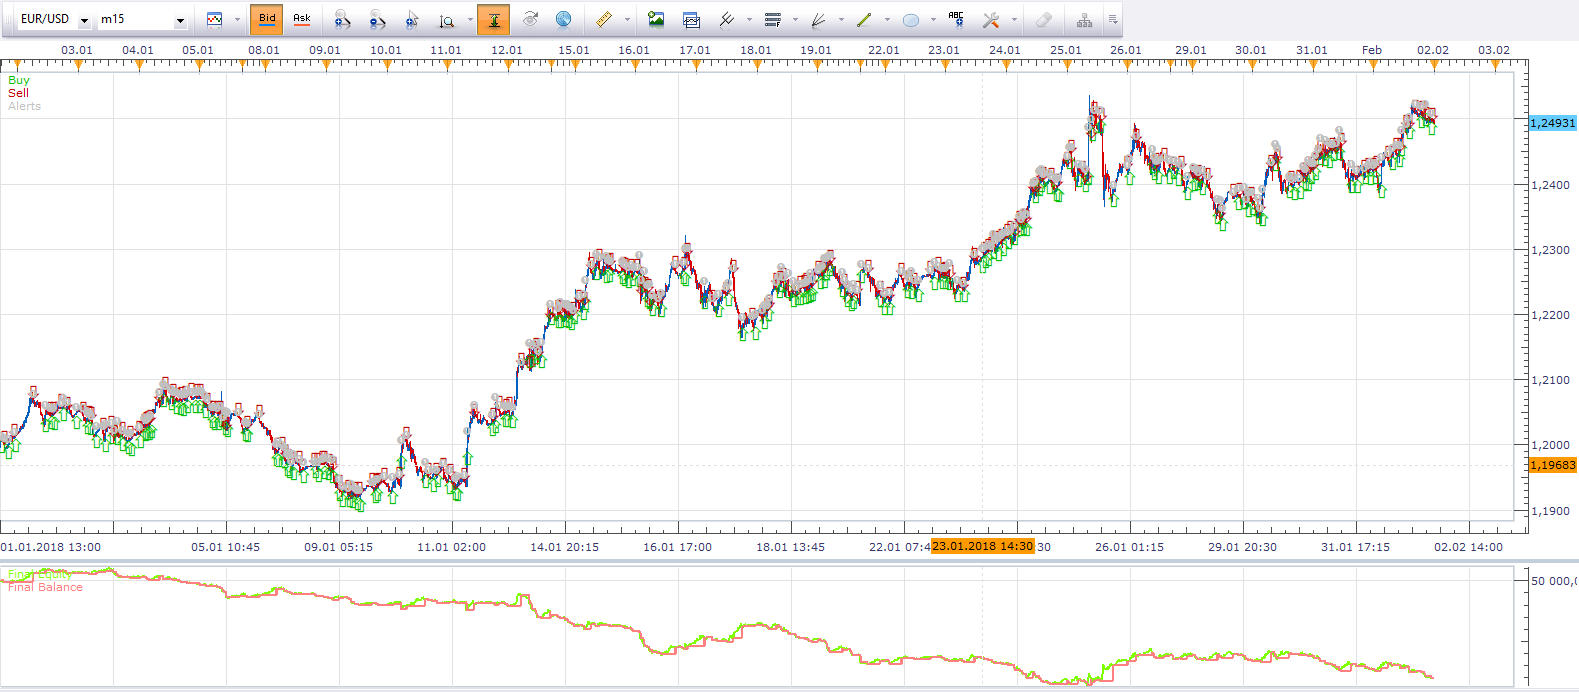
Task: Open the wrench and screwdriver settings tool
Action: point(991,19)
